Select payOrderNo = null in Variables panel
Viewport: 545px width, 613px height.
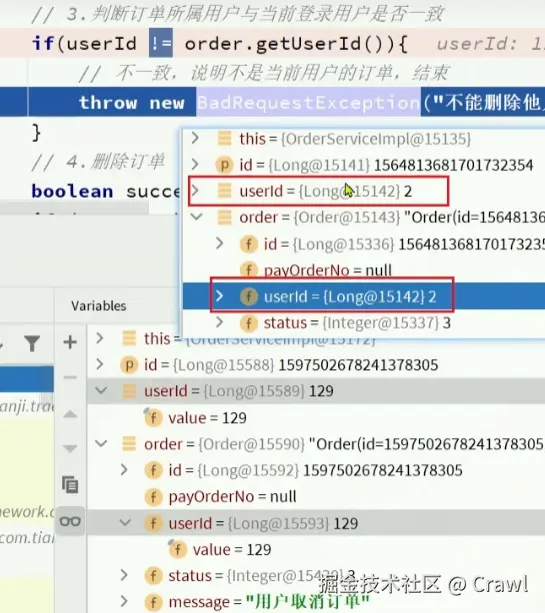(x=316, y=497)
